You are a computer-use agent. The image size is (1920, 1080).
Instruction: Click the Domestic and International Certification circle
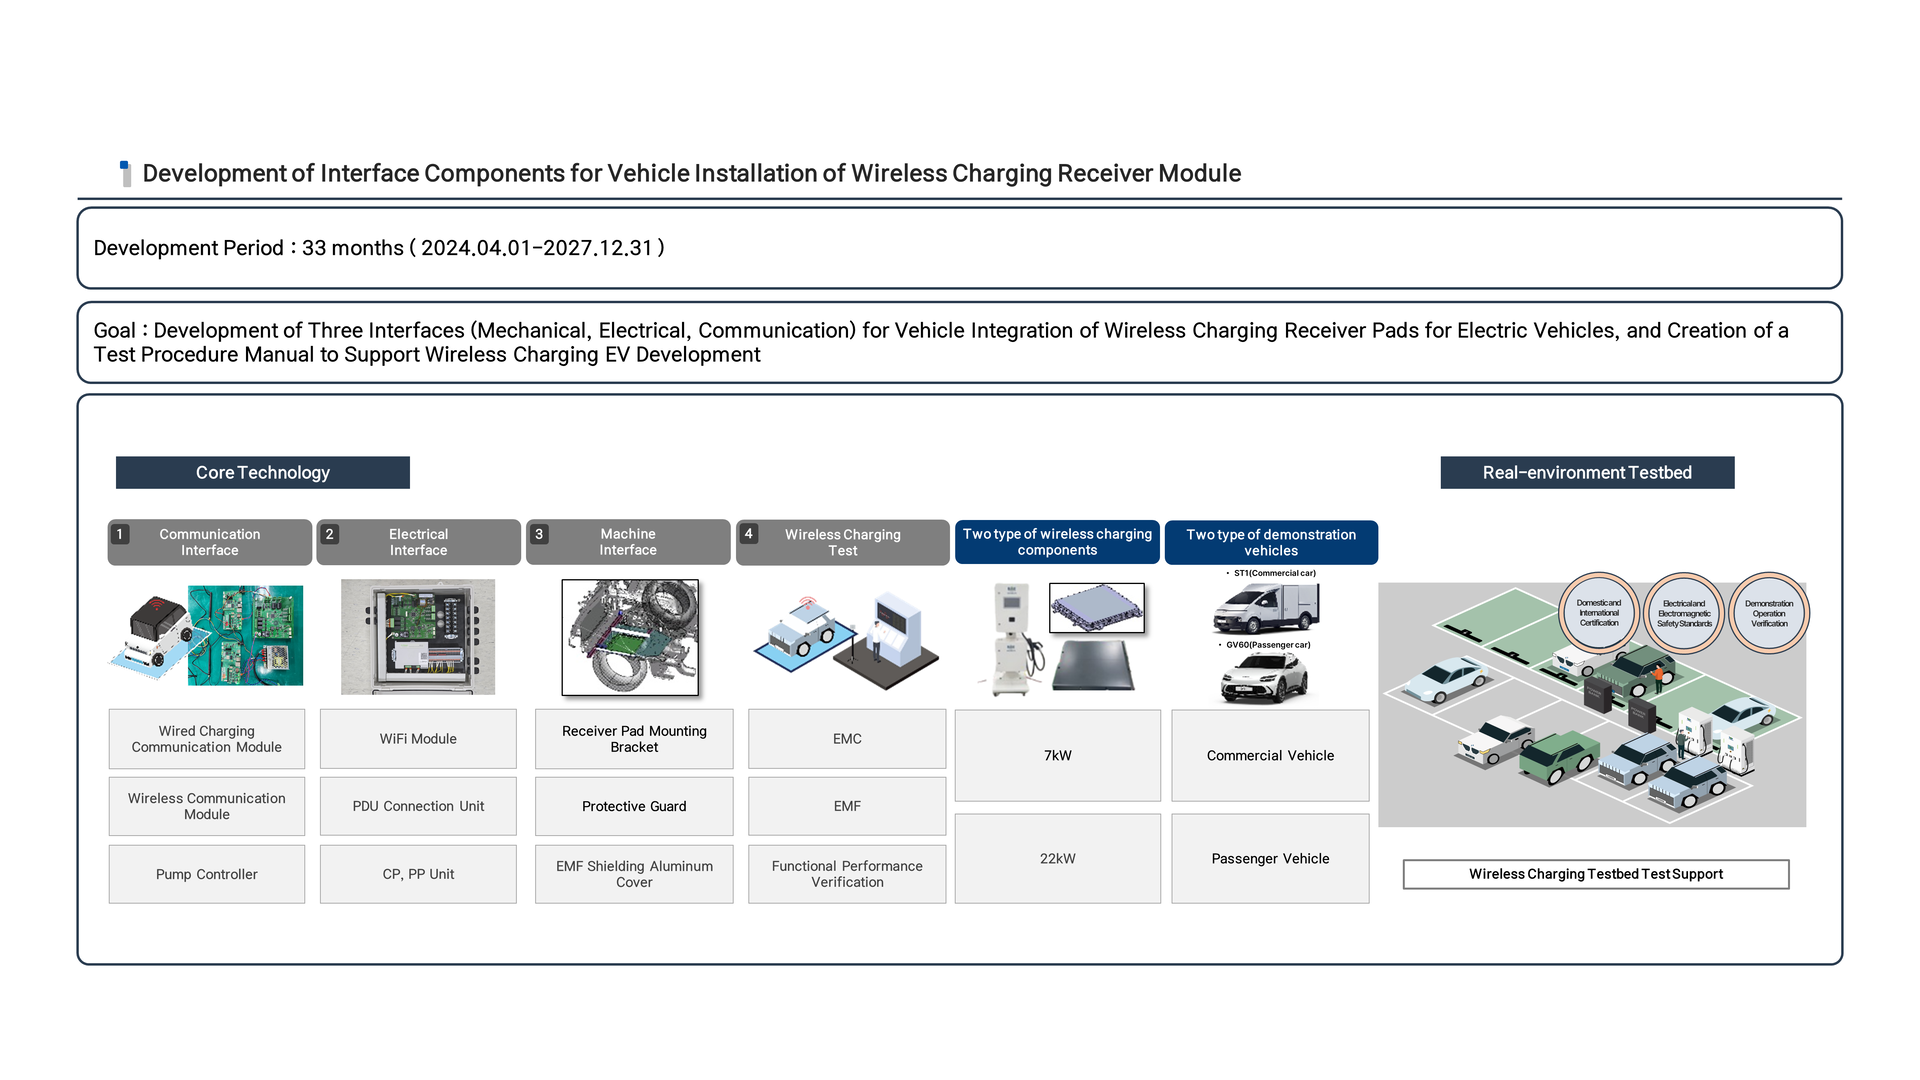pyautogui.click(x=1598, y=613)
